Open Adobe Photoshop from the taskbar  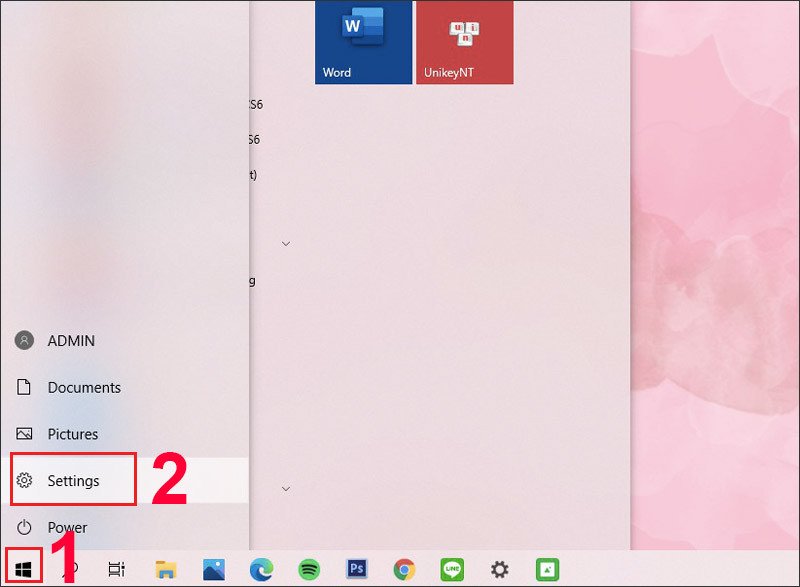tap(357, 570)
